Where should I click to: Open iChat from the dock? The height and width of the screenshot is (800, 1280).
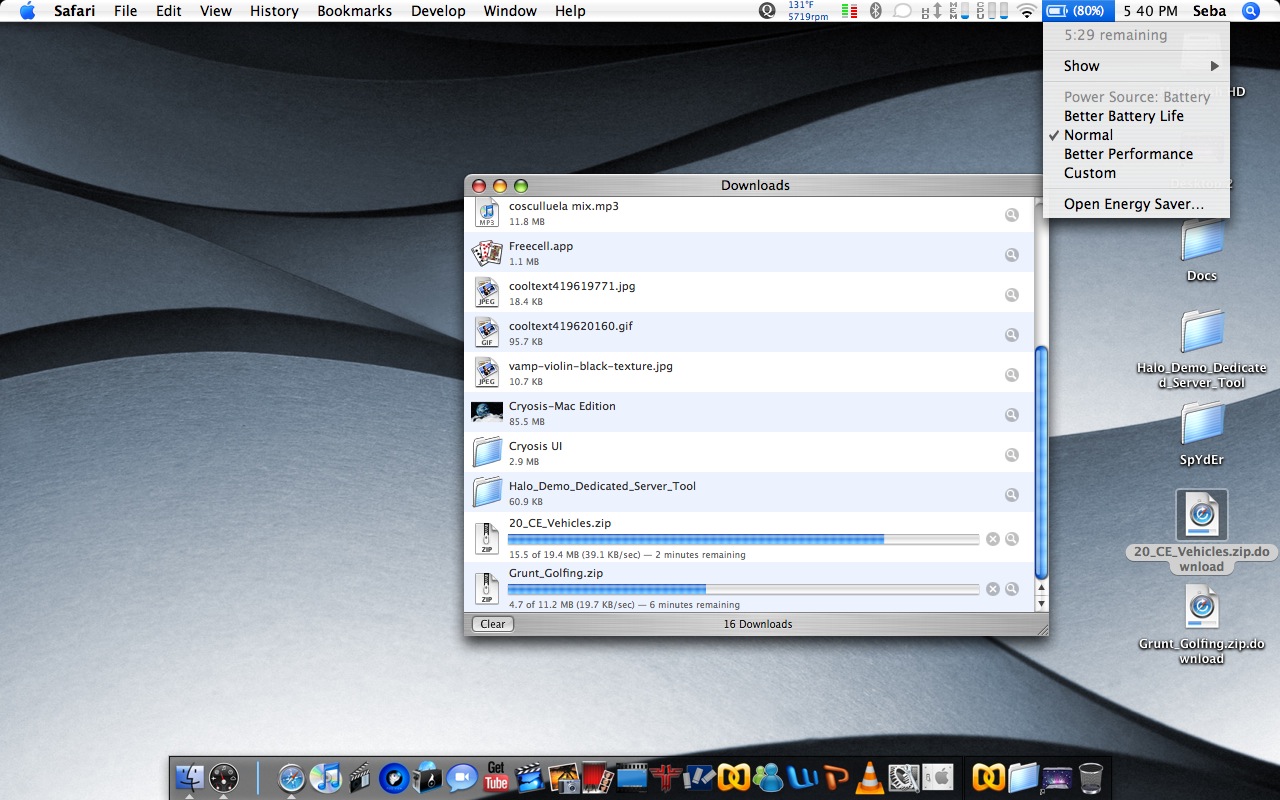click(461, 777)
